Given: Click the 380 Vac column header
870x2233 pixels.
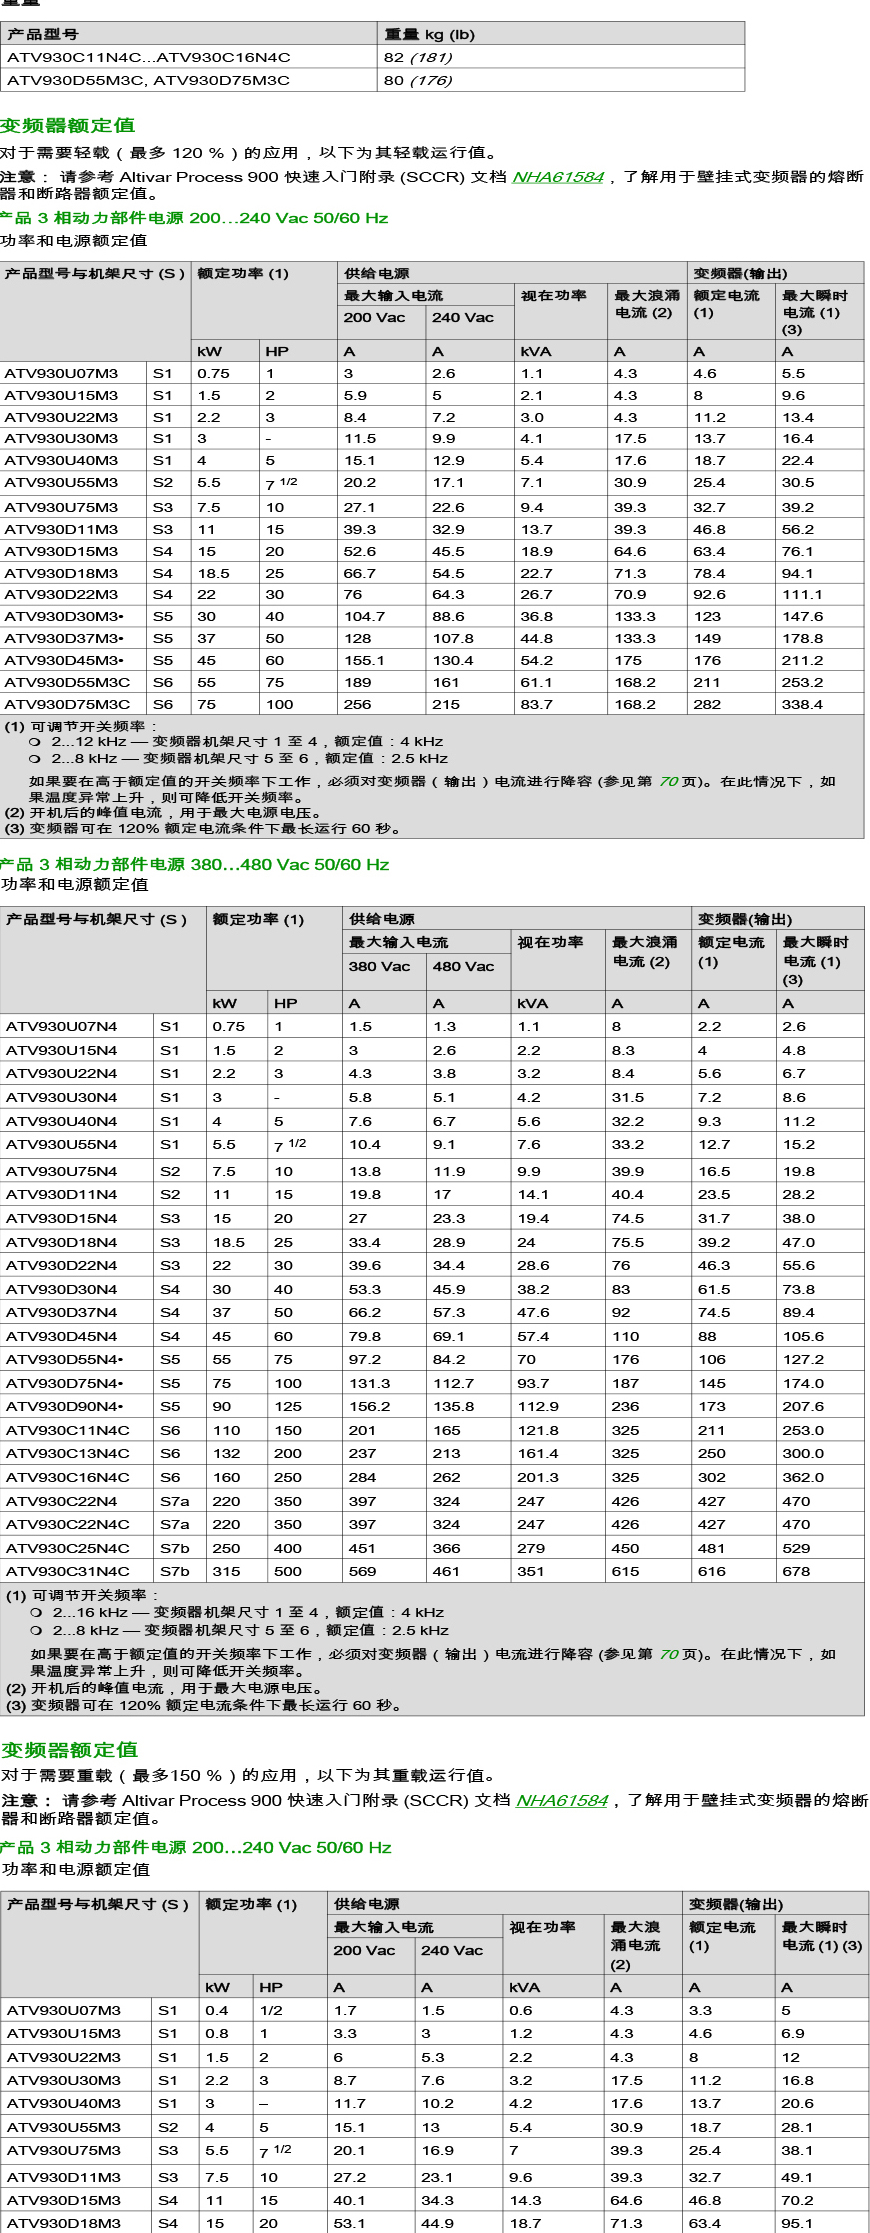Looking at the screenshot, I should pos(379,966).
